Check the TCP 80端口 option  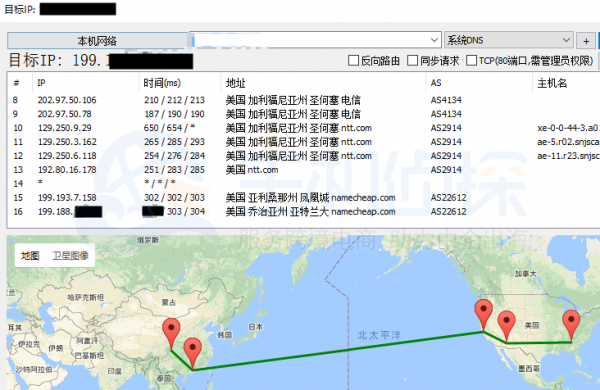point(471,60)
